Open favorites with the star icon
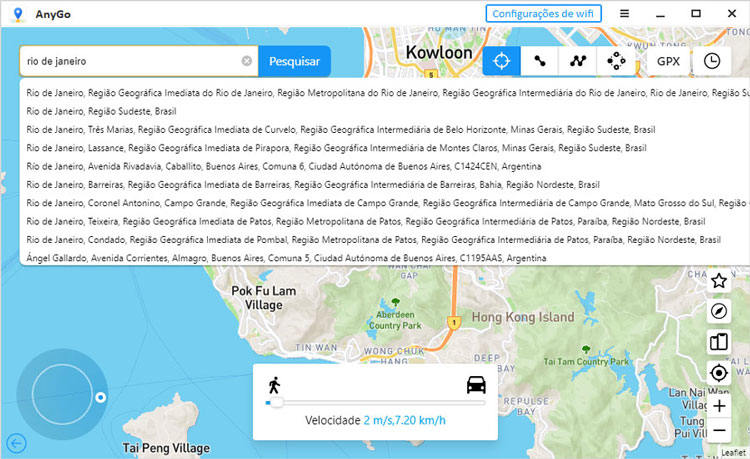 (718, 281)
